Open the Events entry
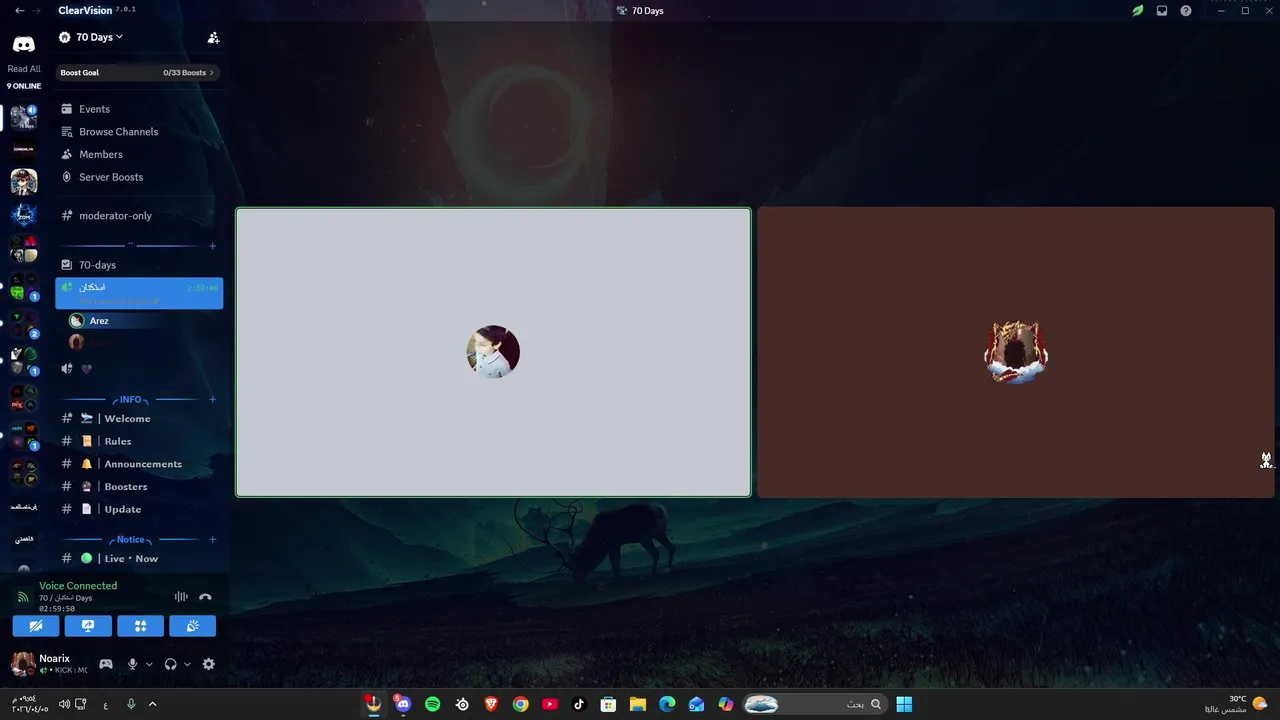 (138, 109)
